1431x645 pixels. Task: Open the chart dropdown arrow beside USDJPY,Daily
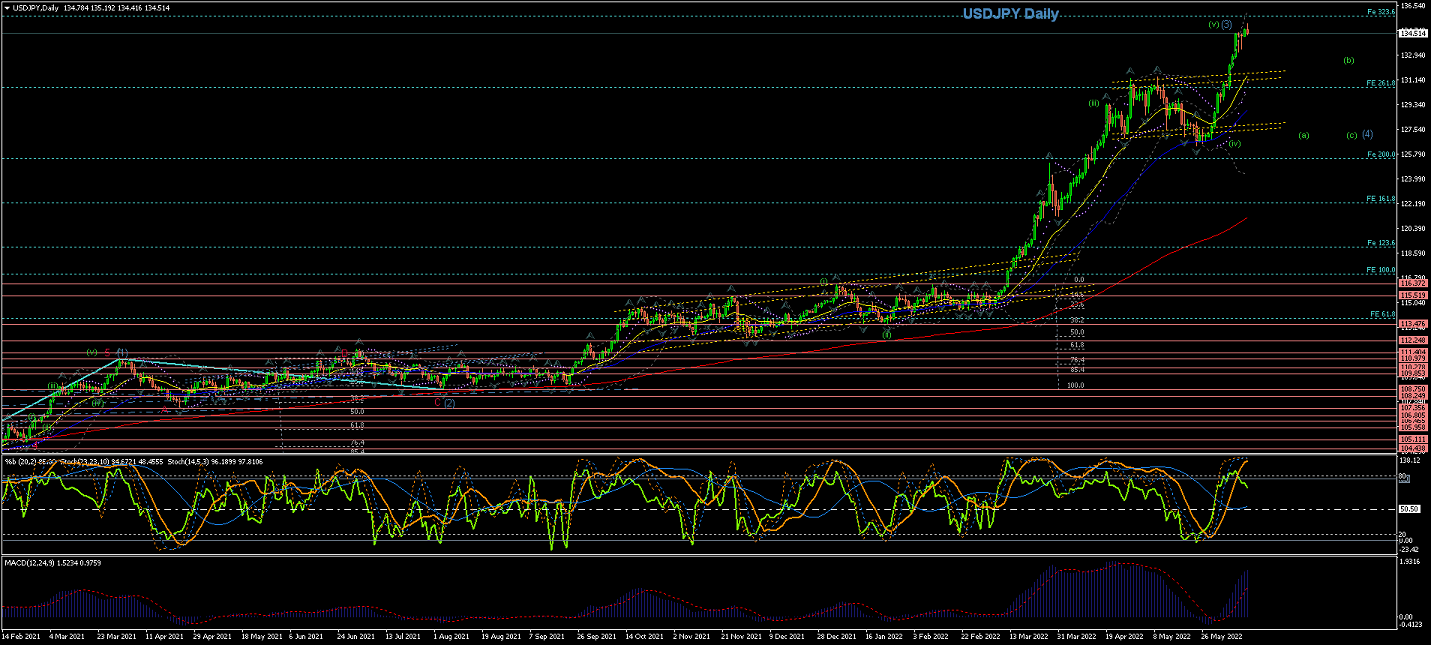tap(6, 7)
